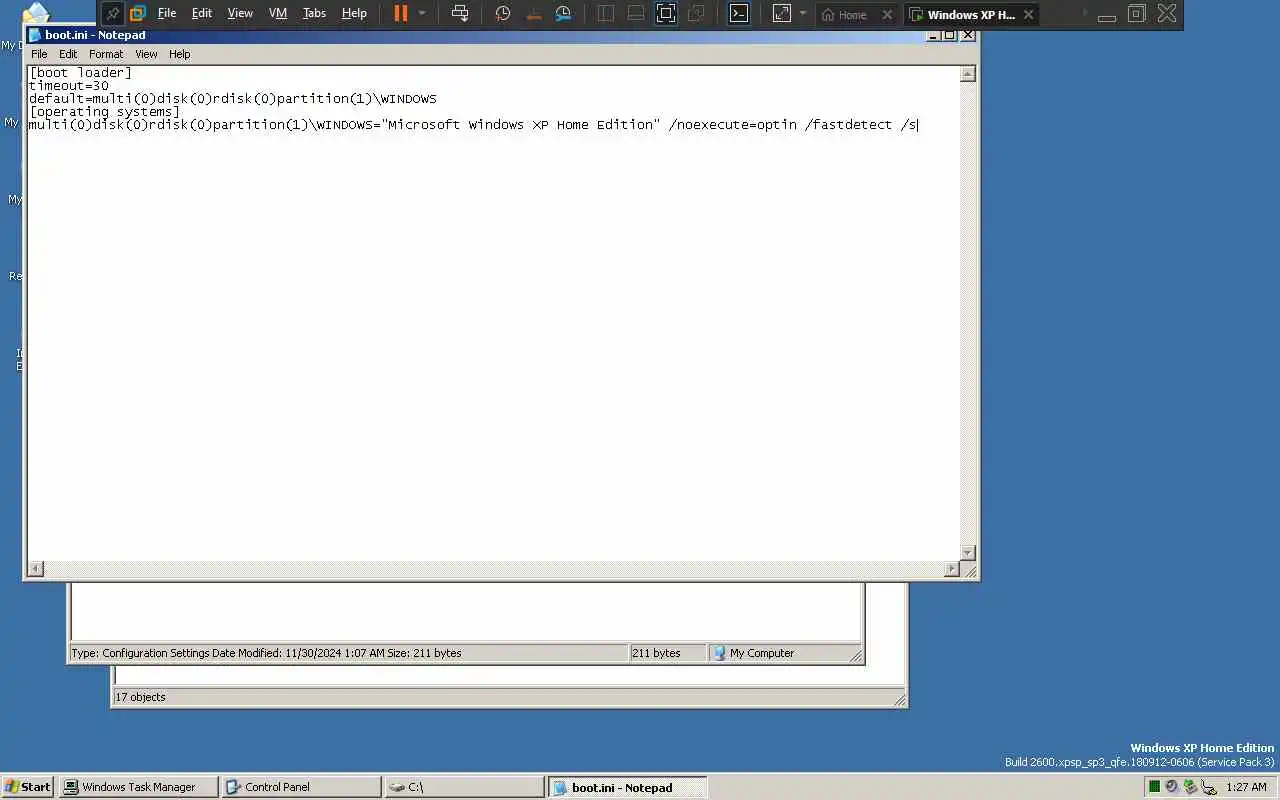Click the Notepad vertical scroll down arrow
The height and width of the screenshot is (800, 1280).
pyautogui.click(x=967, y=553)
